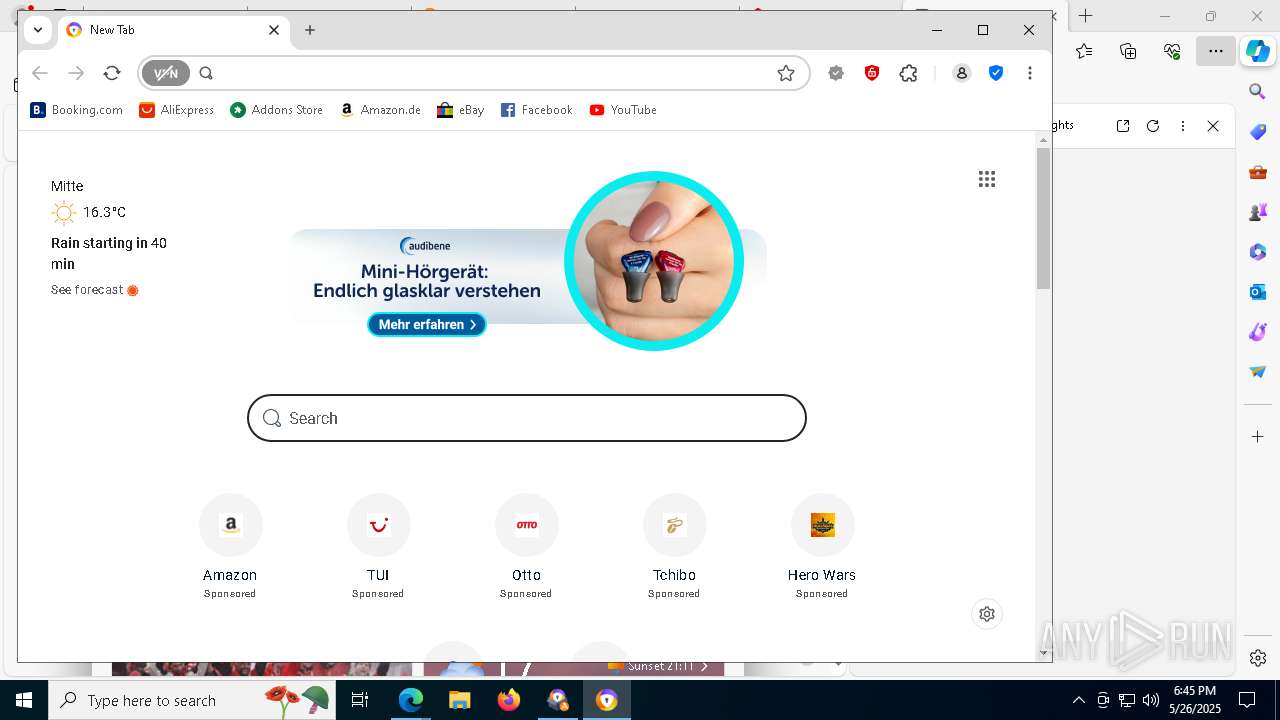Open Edge settings and more menu
This screenshot has width=1280, height=720.
click(1216, 51)
